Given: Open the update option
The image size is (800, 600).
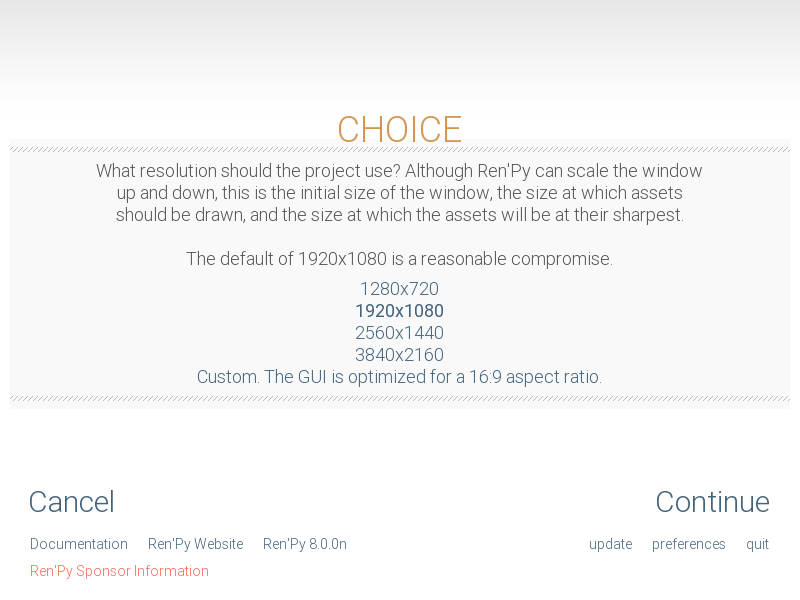Looking at the screenshot, I should coord(611,544).
